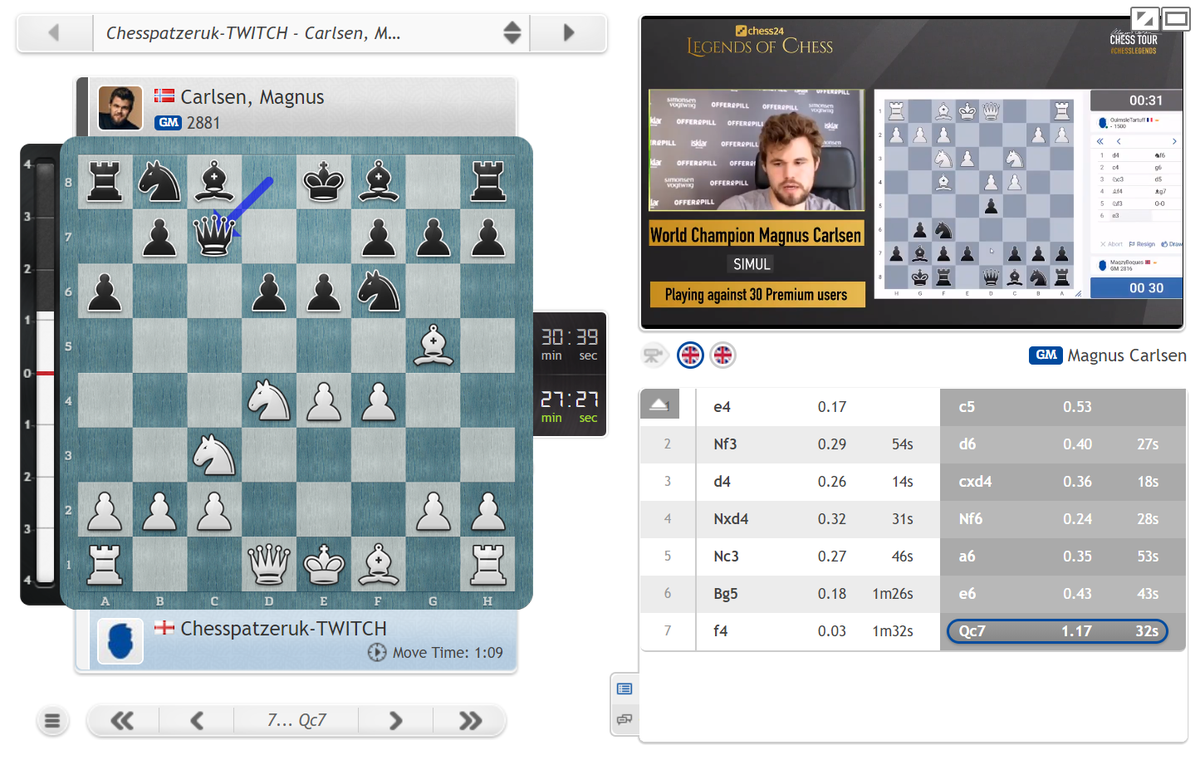This screenshot has height=760, width=1200.
Task: Click the white pawn on f4
Action: point(378,400)
